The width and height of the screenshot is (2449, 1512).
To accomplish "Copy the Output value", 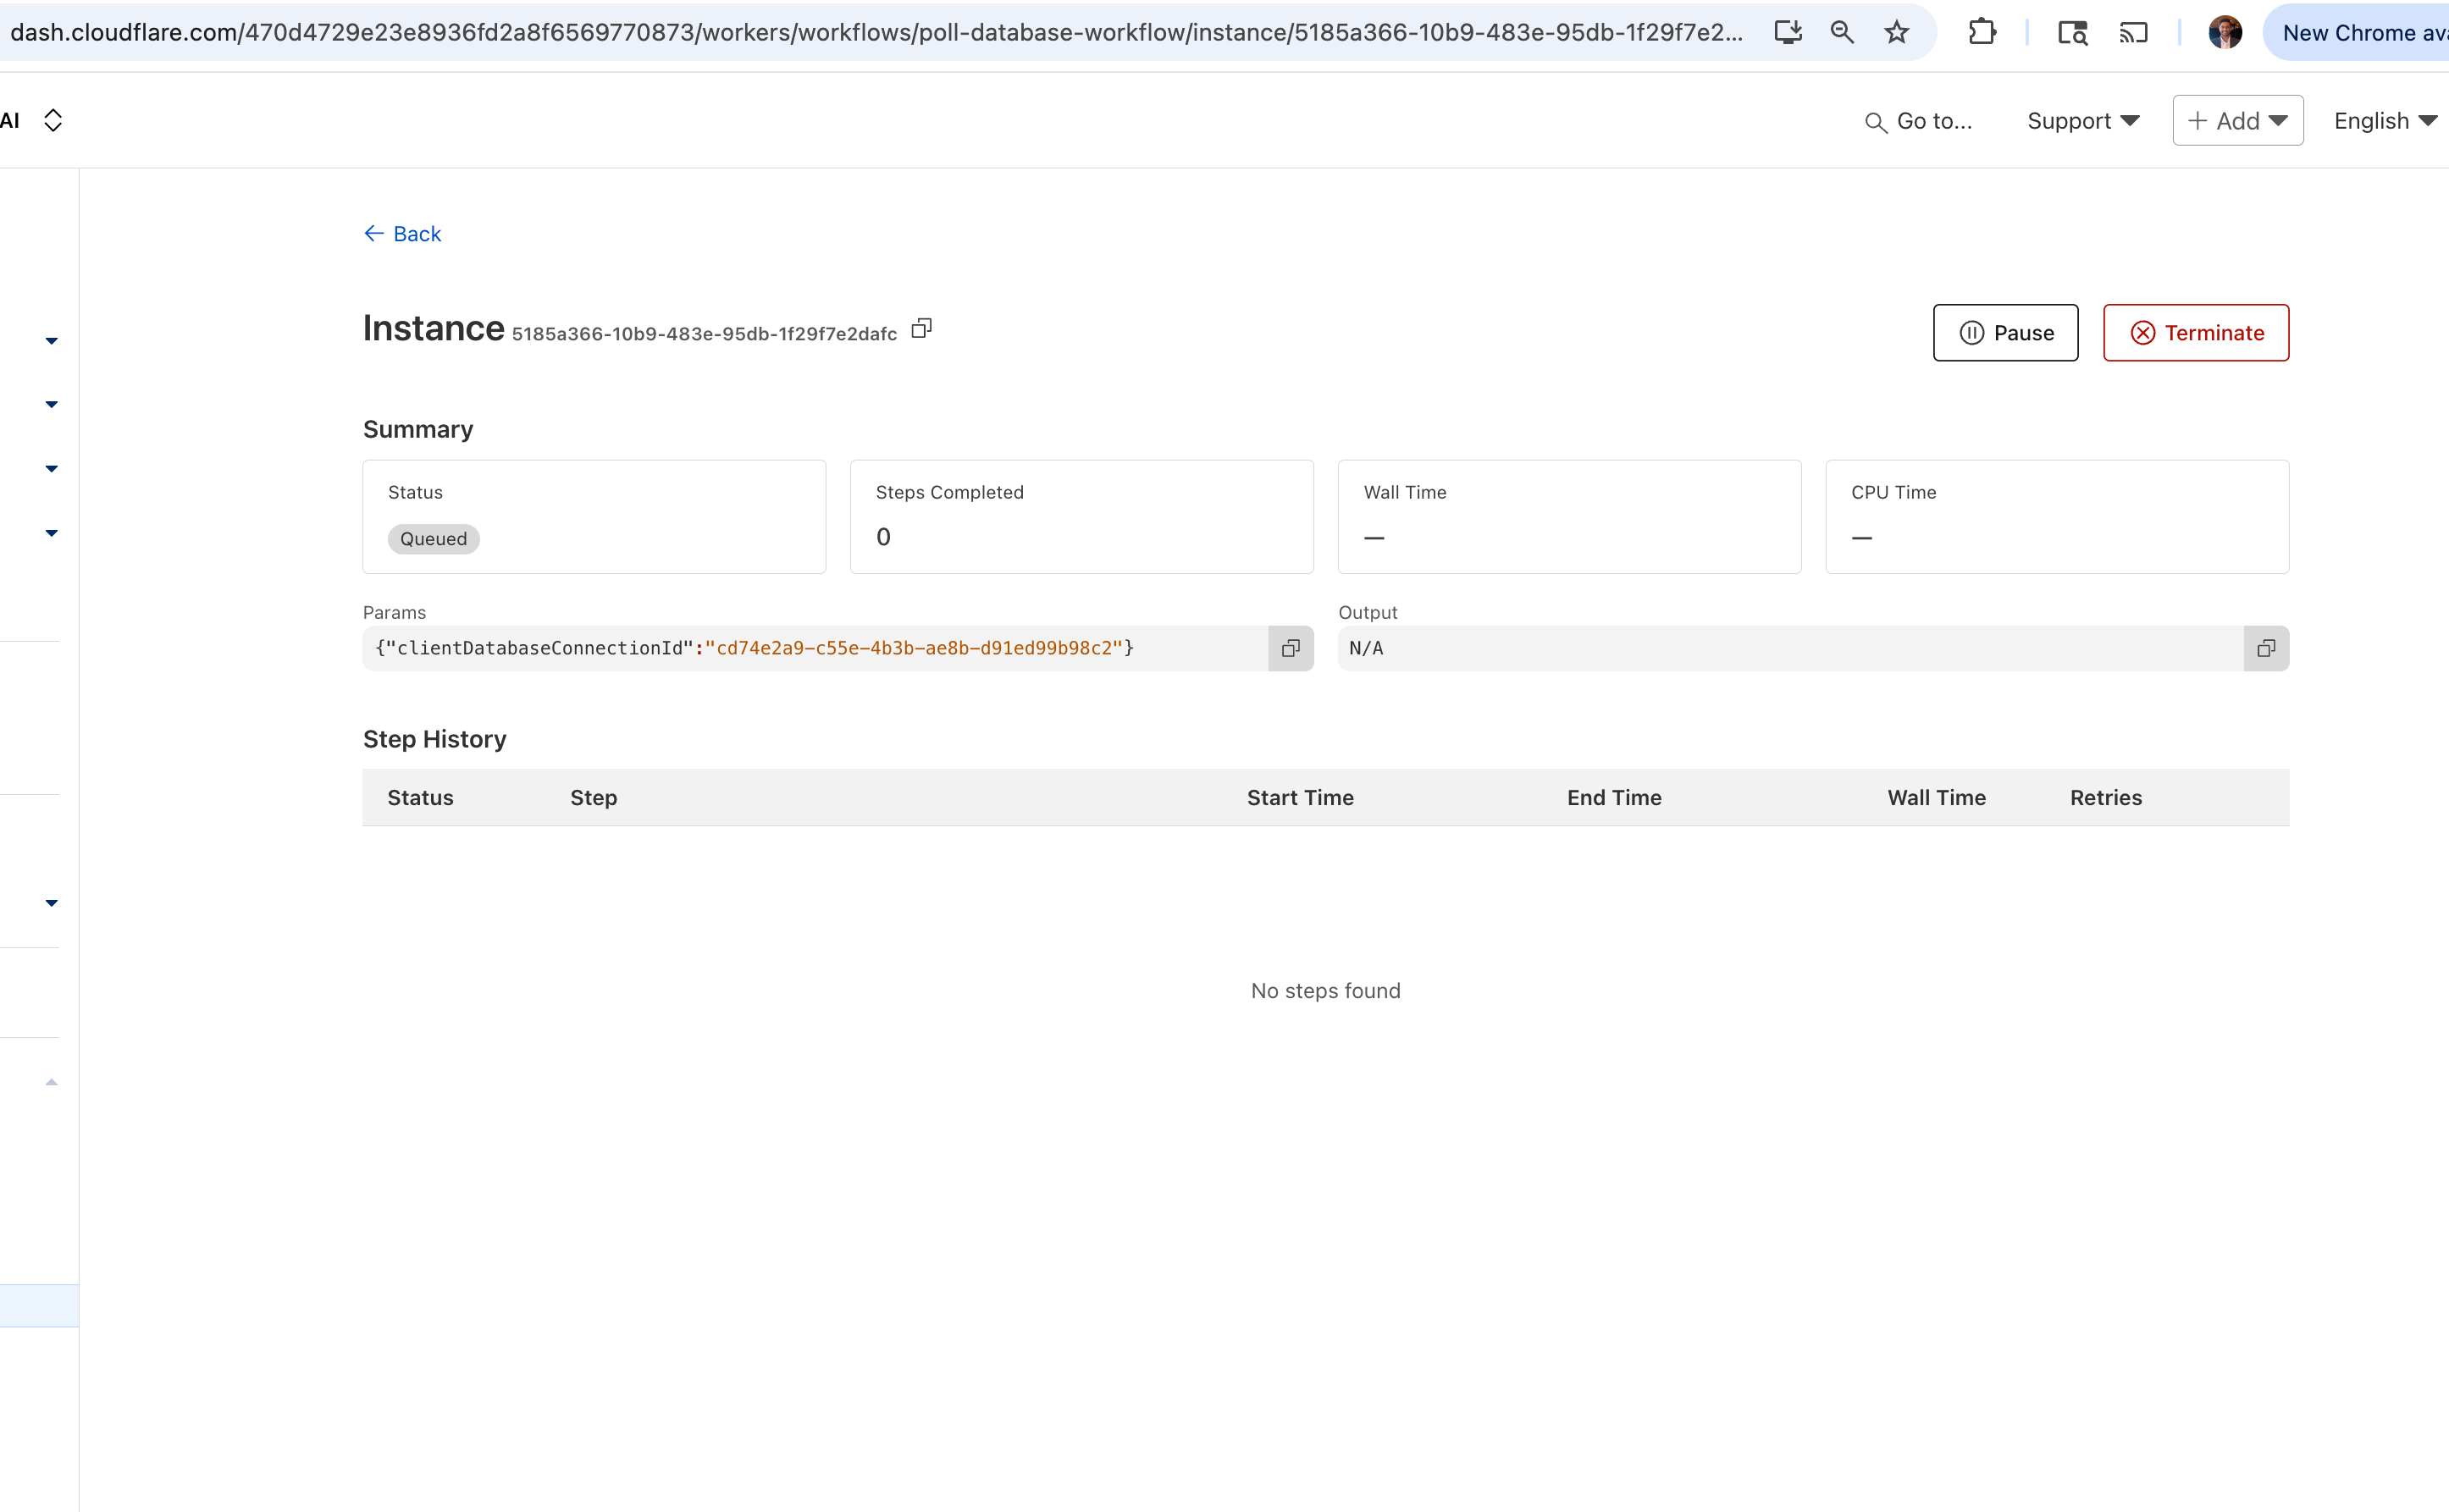I will 2266,648.
